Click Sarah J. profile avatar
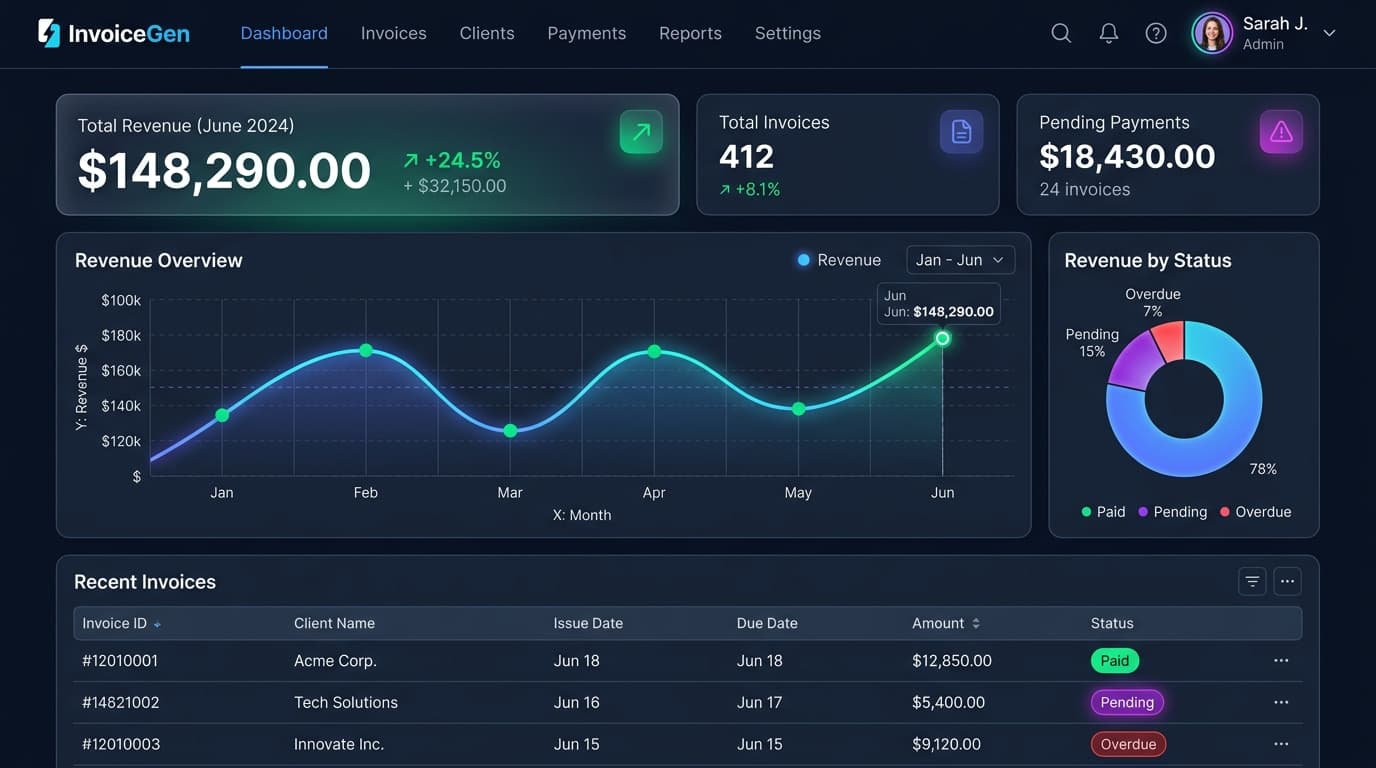 [x=1212, y=33]
